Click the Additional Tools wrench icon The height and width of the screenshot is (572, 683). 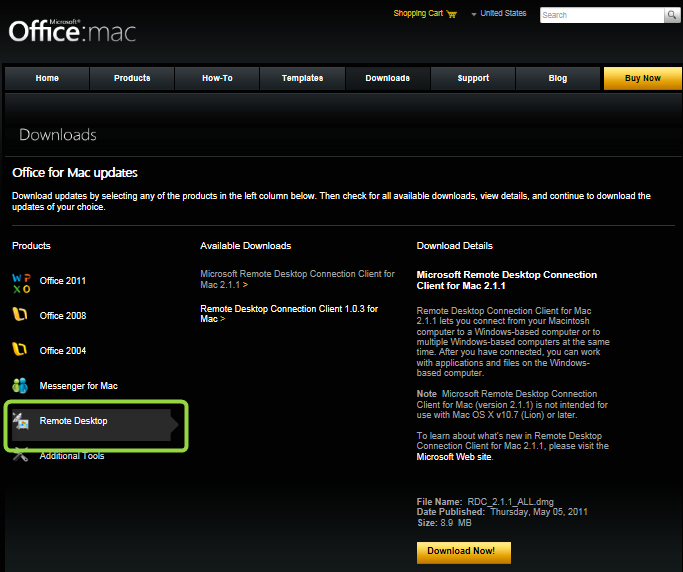coord(20,455)
